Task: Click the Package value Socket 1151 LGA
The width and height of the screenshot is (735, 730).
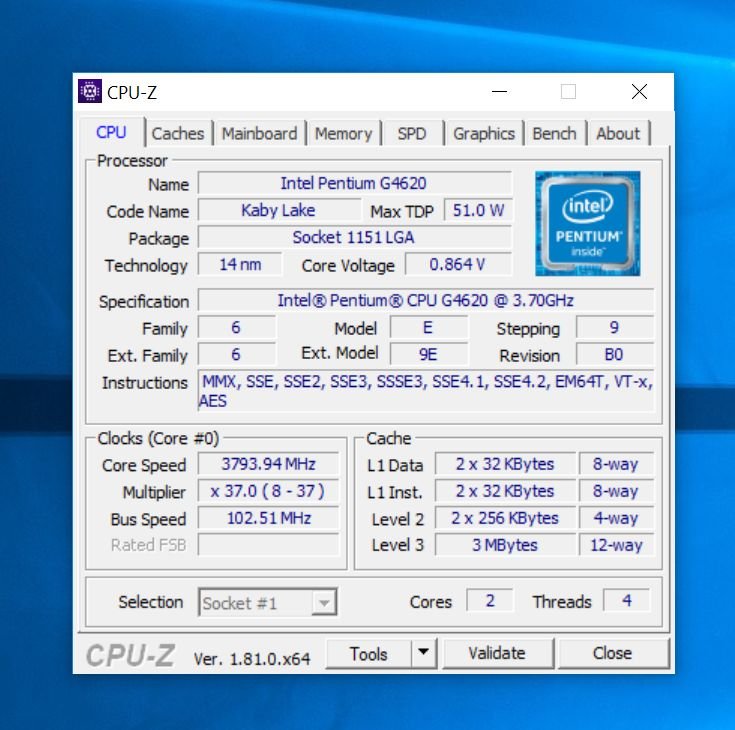Action: pos(354,237)
